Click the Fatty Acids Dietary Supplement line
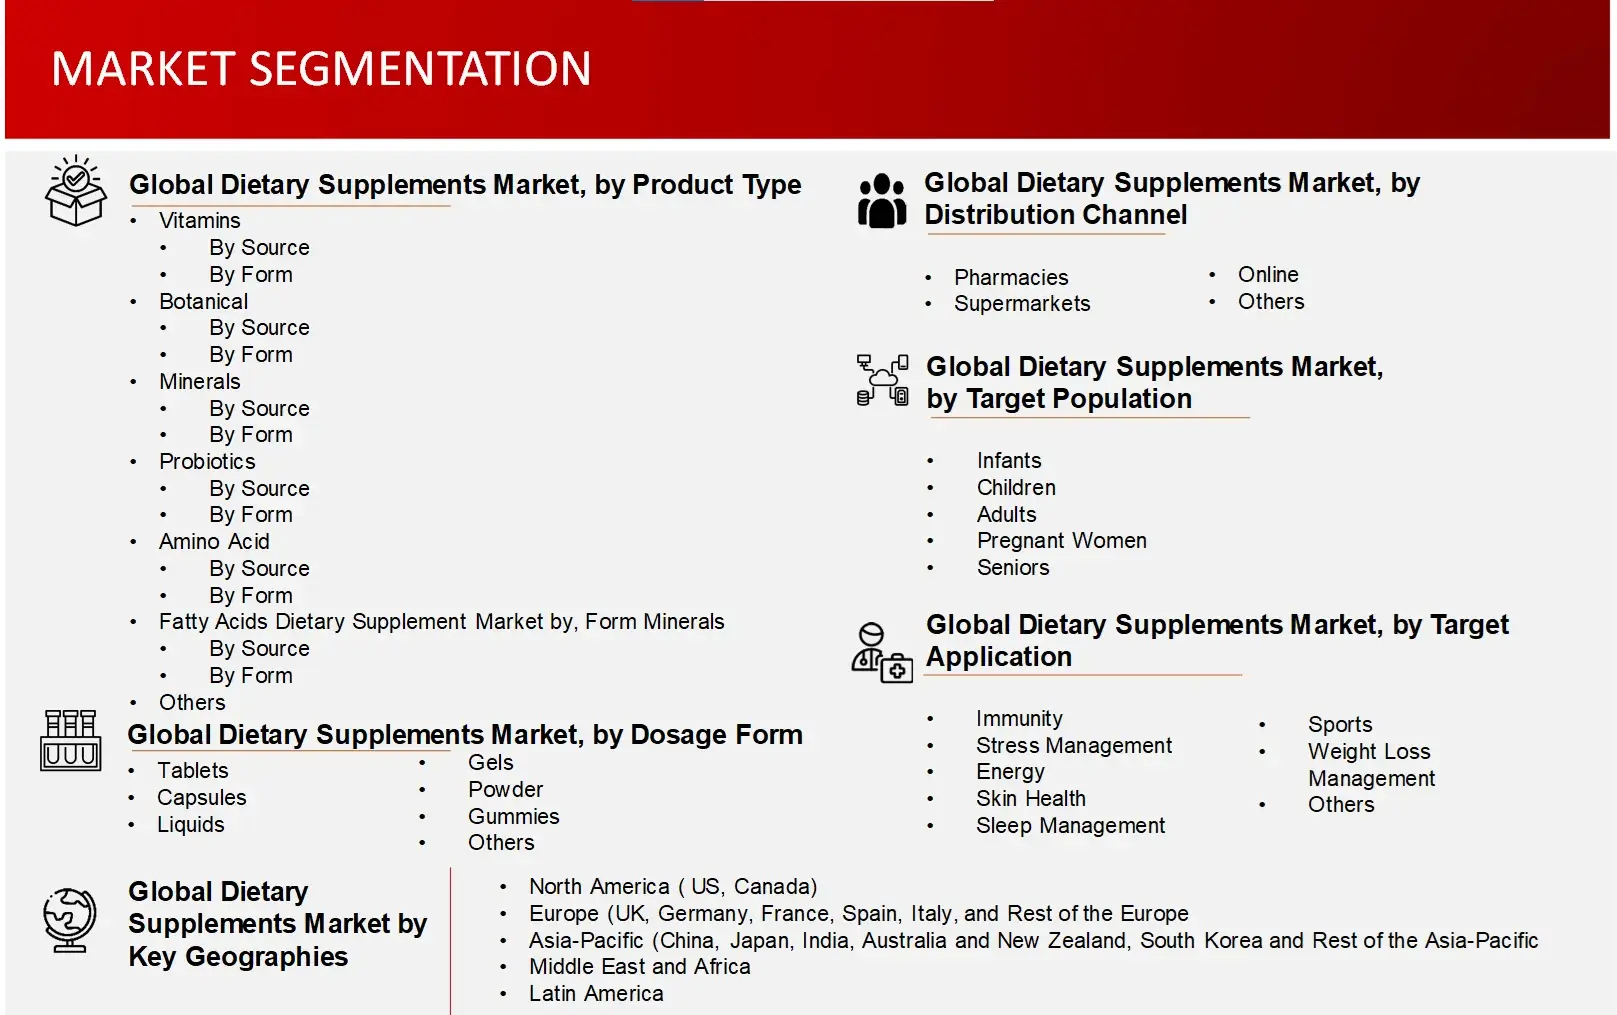Viewport: 1617px width, 1015px height. tap(442, 622)
